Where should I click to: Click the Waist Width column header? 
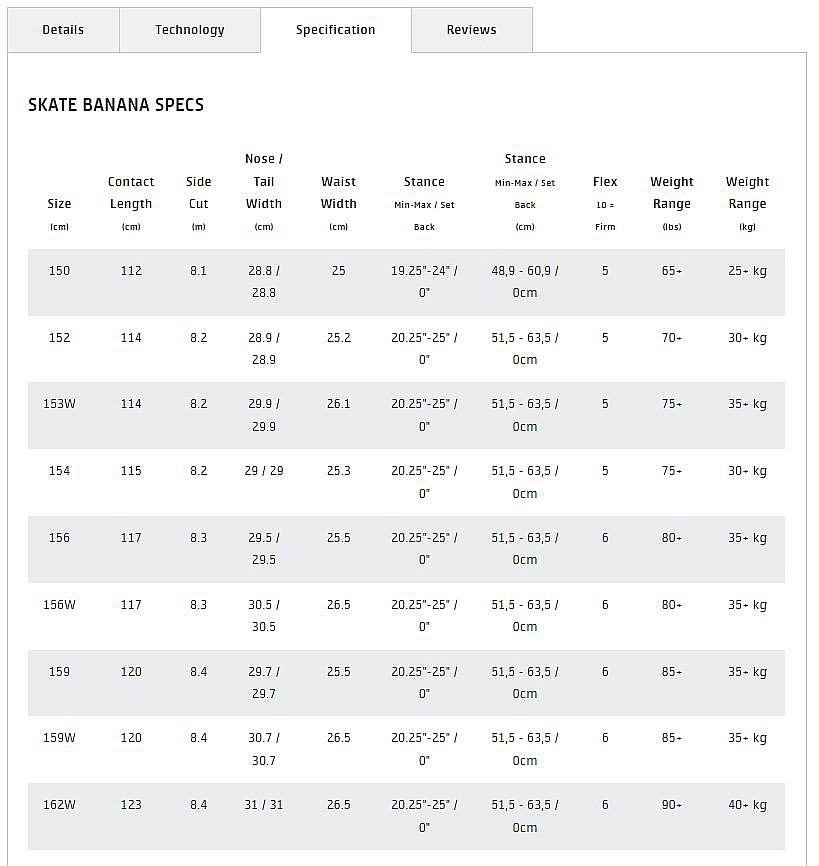[x=339, y=193]
